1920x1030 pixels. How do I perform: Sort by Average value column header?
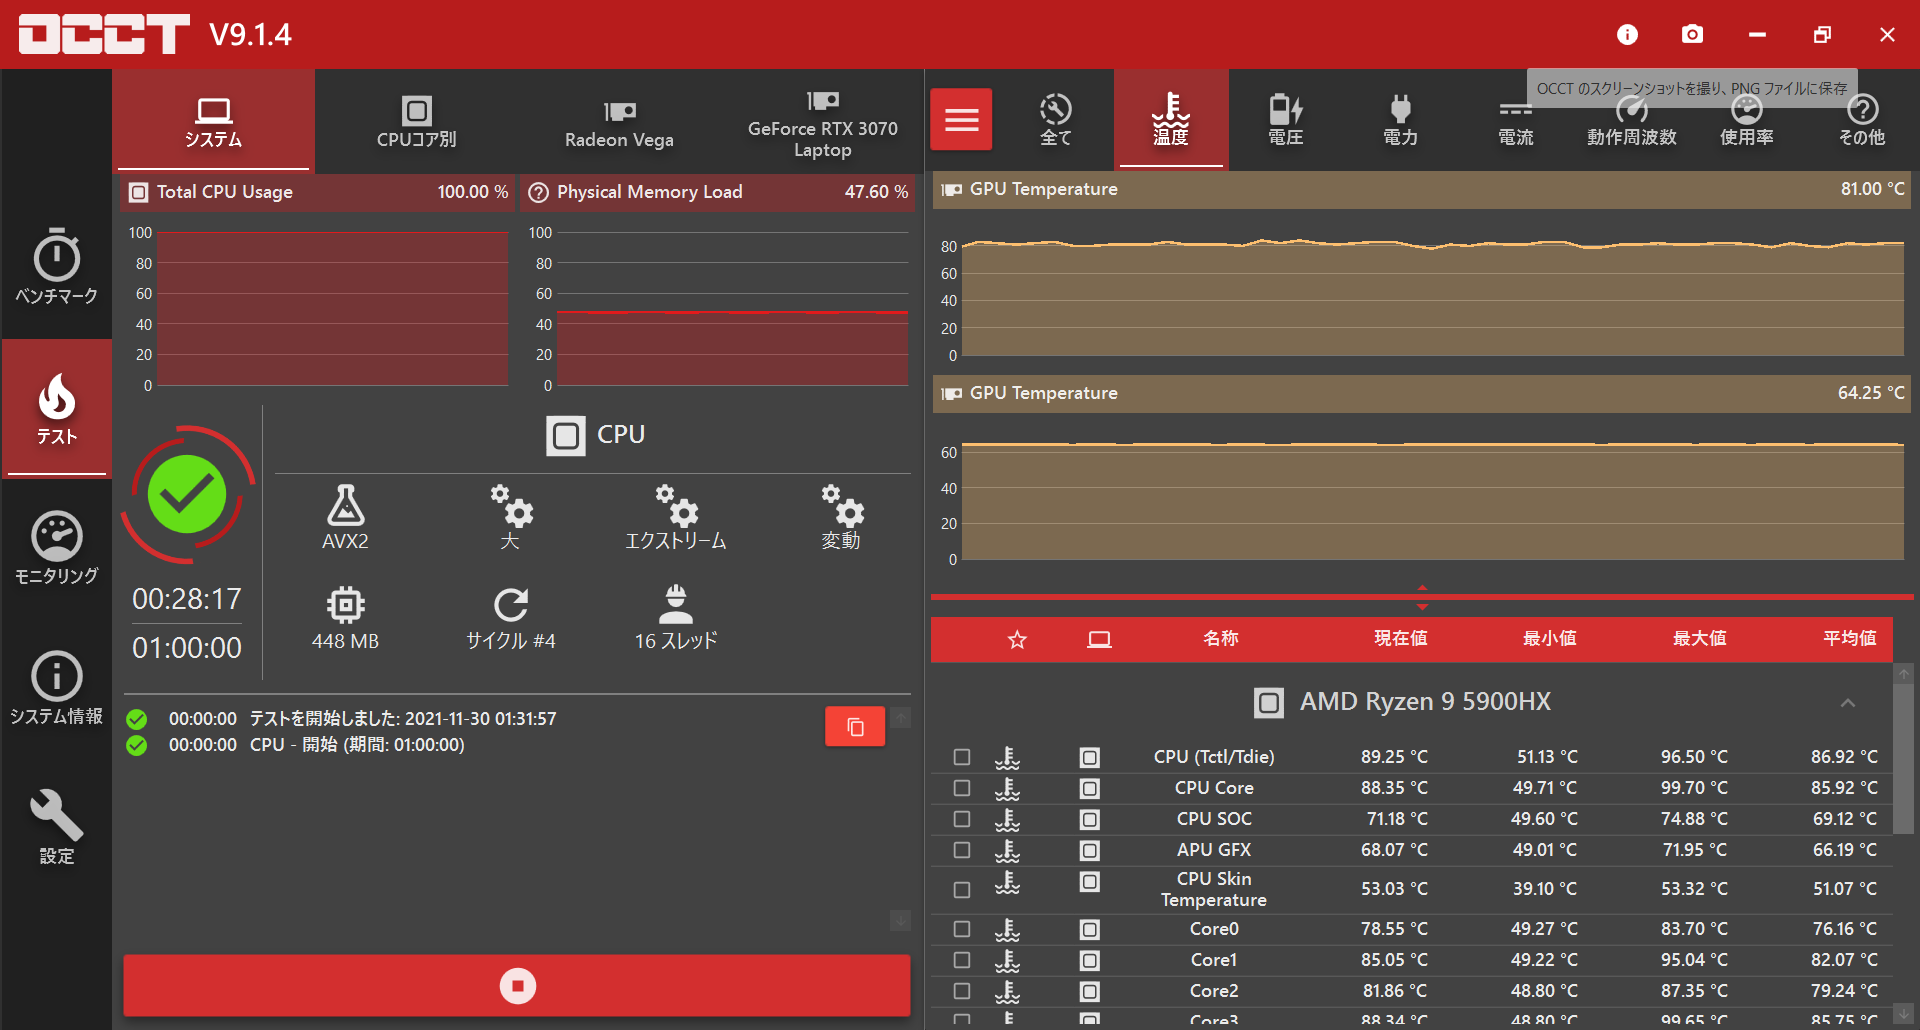coord(1849,638)
